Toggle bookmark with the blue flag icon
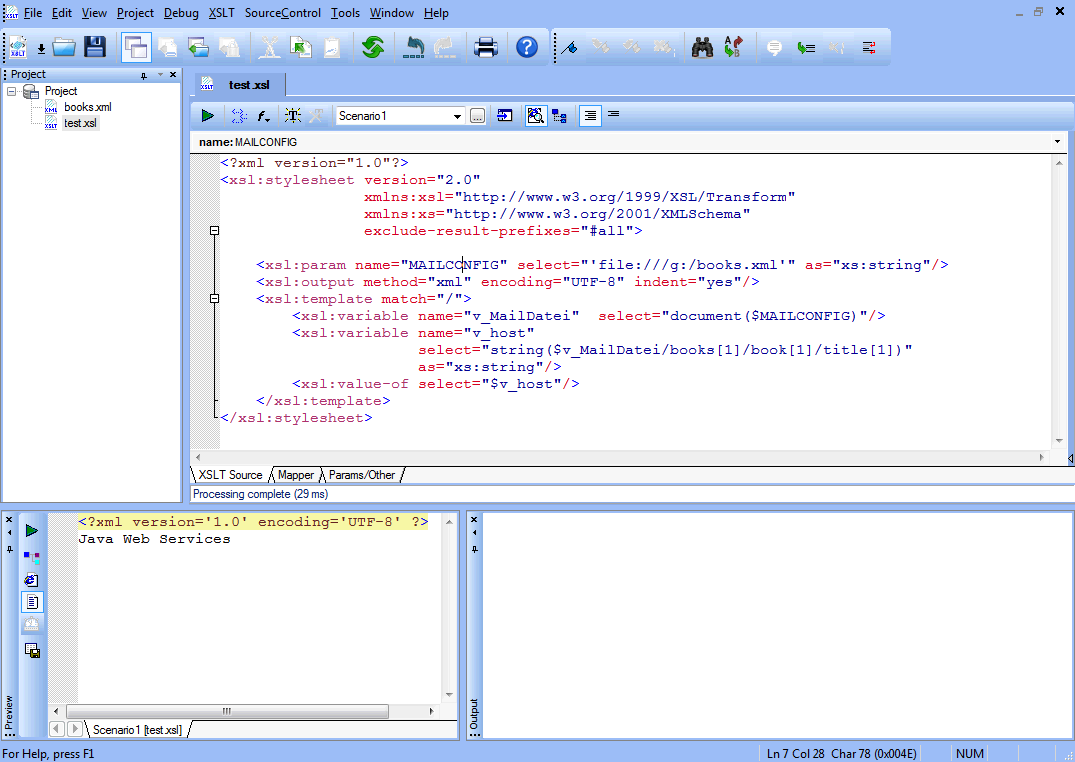This screenshot has height=762, width=1075. (569, 47)
